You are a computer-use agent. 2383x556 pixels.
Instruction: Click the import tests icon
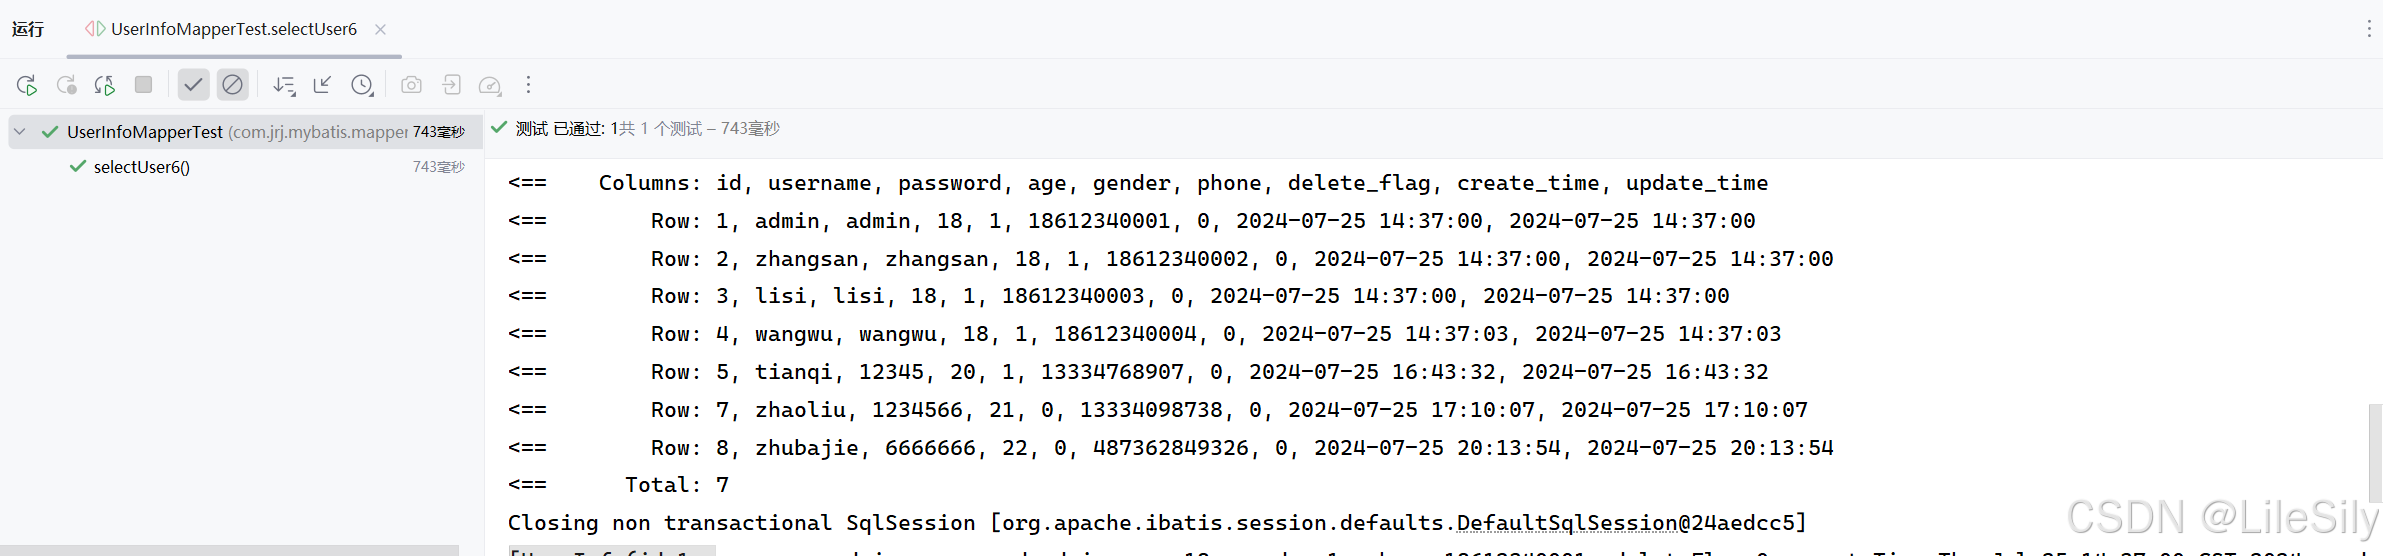tap(451, 85)
